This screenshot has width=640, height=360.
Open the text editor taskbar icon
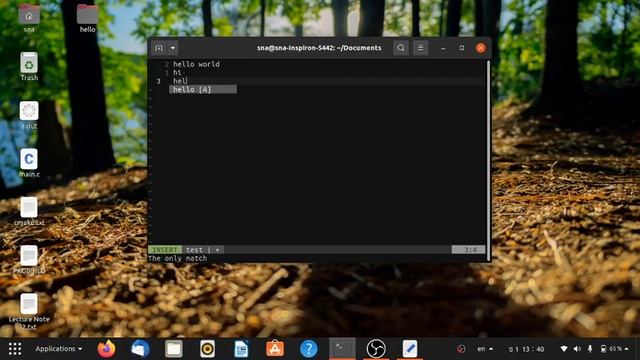[410, 349]
